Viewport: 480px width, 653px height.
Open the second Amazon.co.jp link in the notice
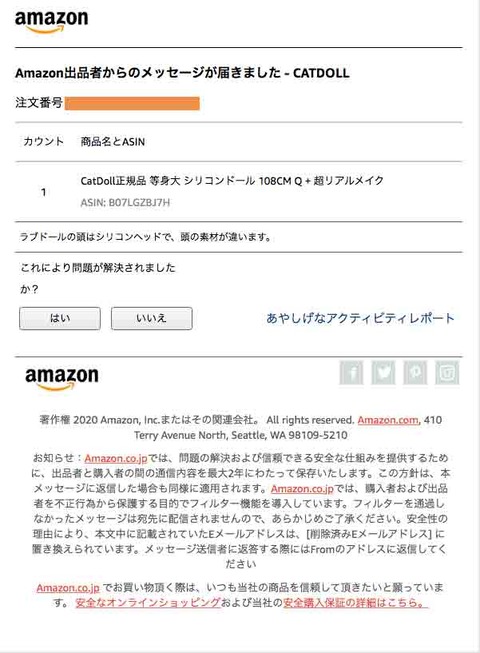click(x=302, y=489)
